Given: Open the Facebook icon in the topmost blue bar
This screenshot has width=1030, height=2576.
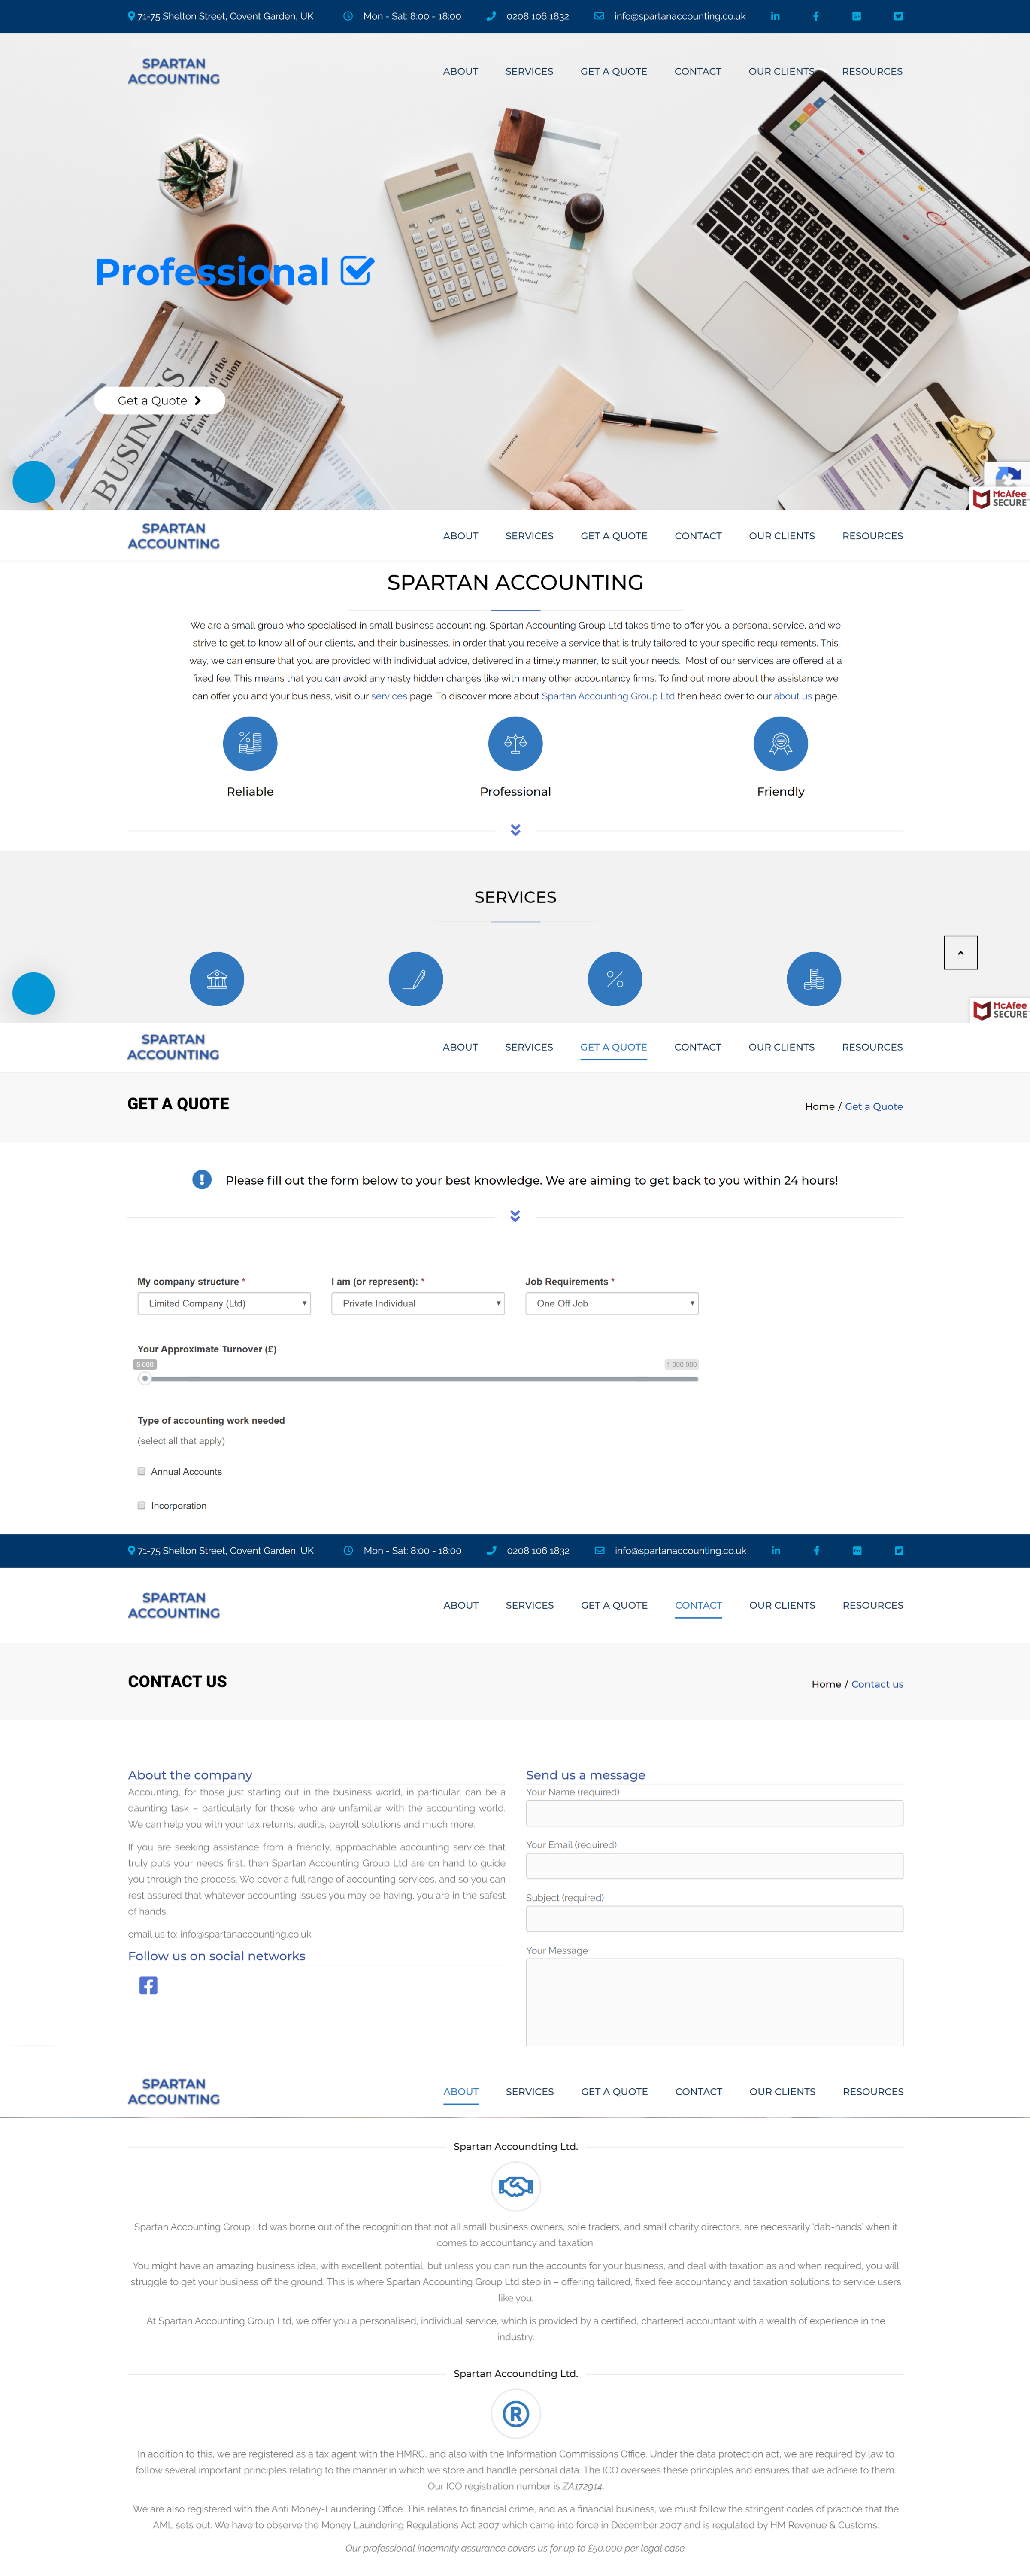Looking at the screenshot, I should point(816,16).
